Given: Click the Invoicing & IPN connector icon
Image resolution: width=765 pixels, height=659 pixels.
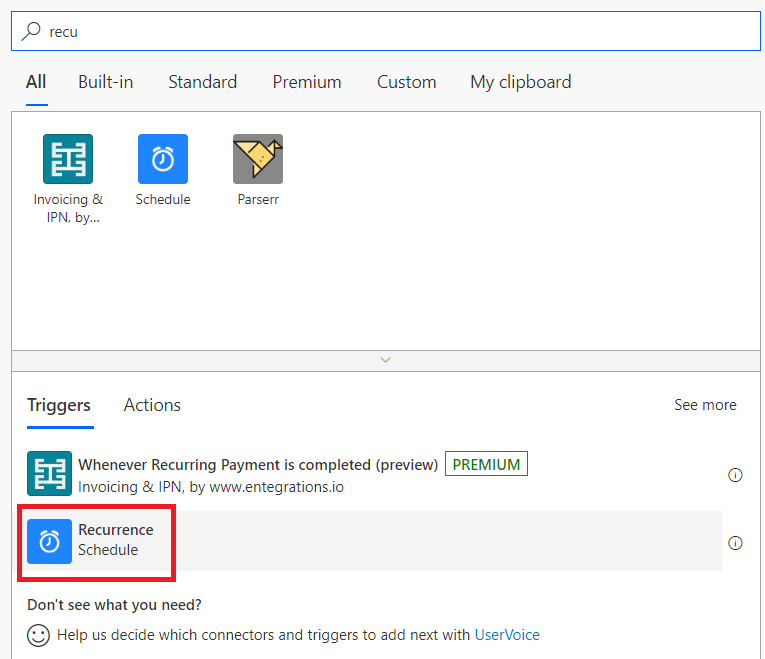Looking at the screenshot, I should click(x=68, y=159).
